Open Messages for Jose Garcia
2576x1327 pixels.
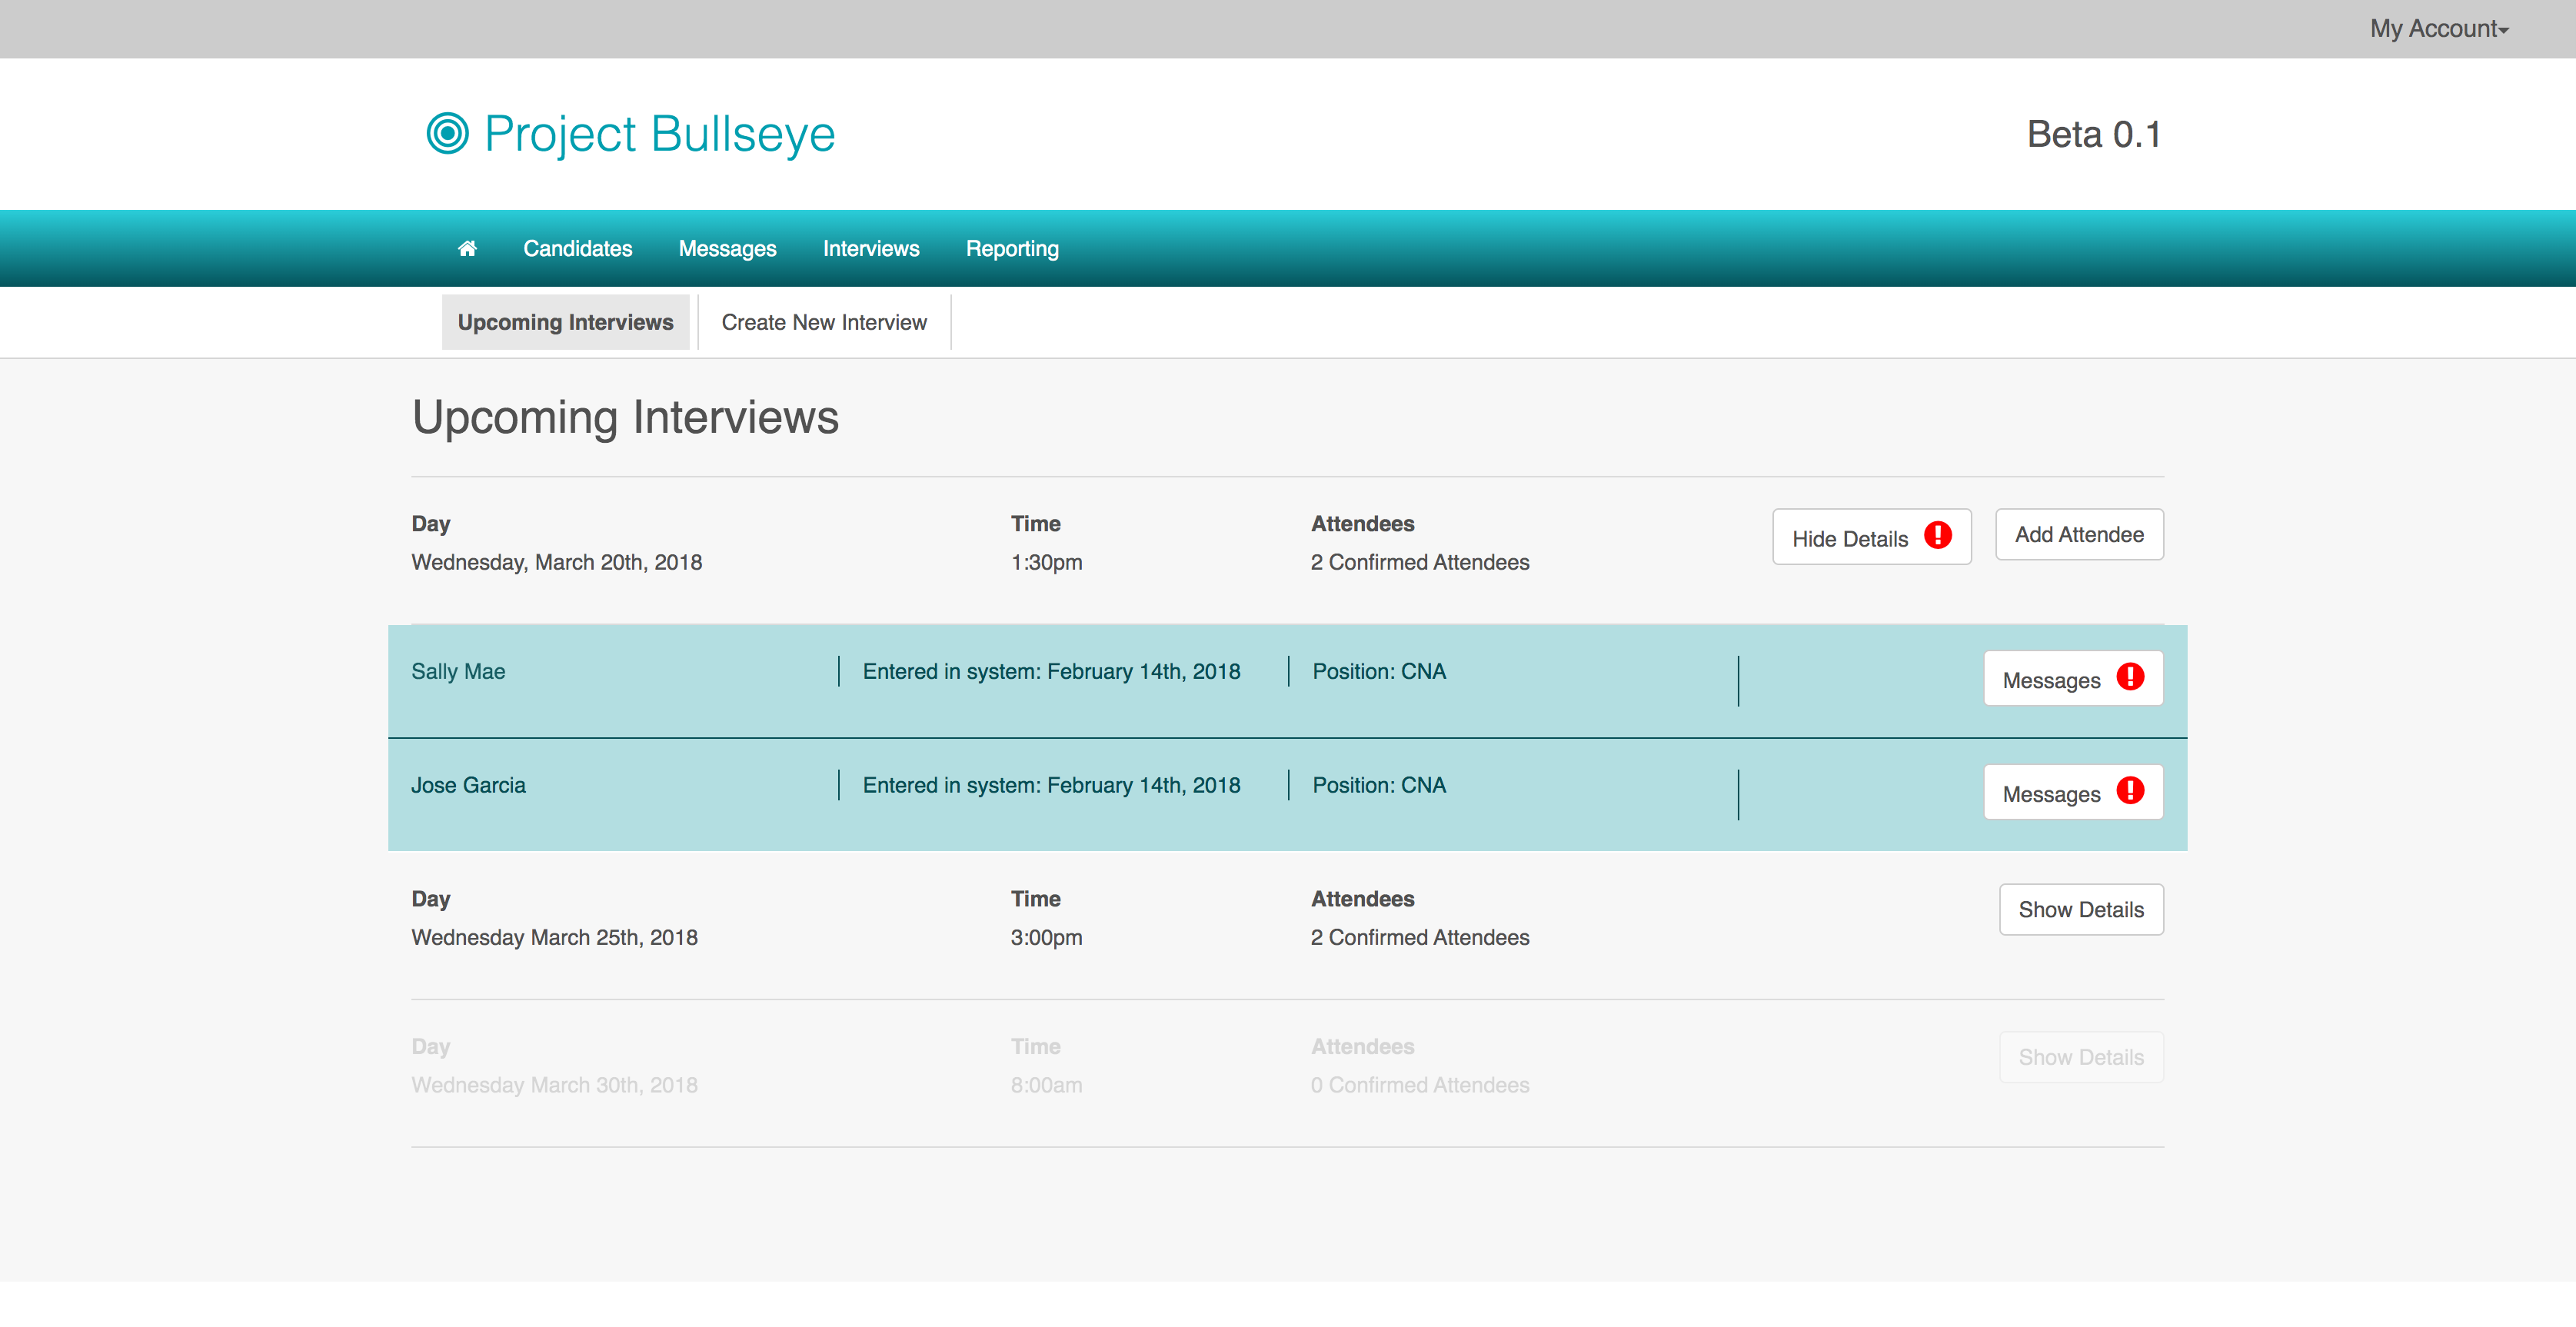point(2051,794)
